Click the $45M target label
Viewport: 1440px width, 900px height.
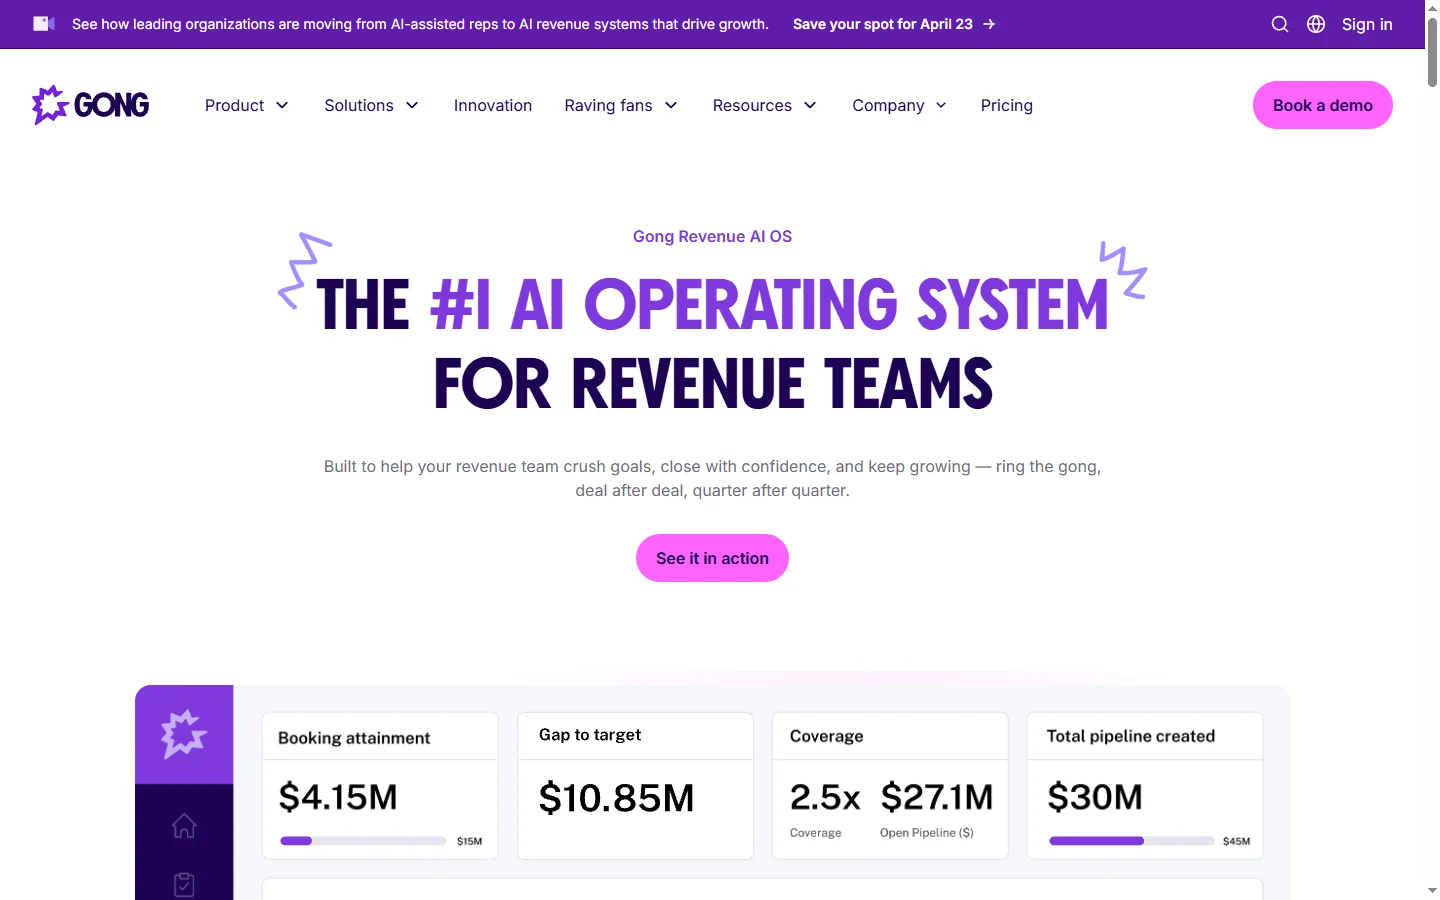(1236, 842)
